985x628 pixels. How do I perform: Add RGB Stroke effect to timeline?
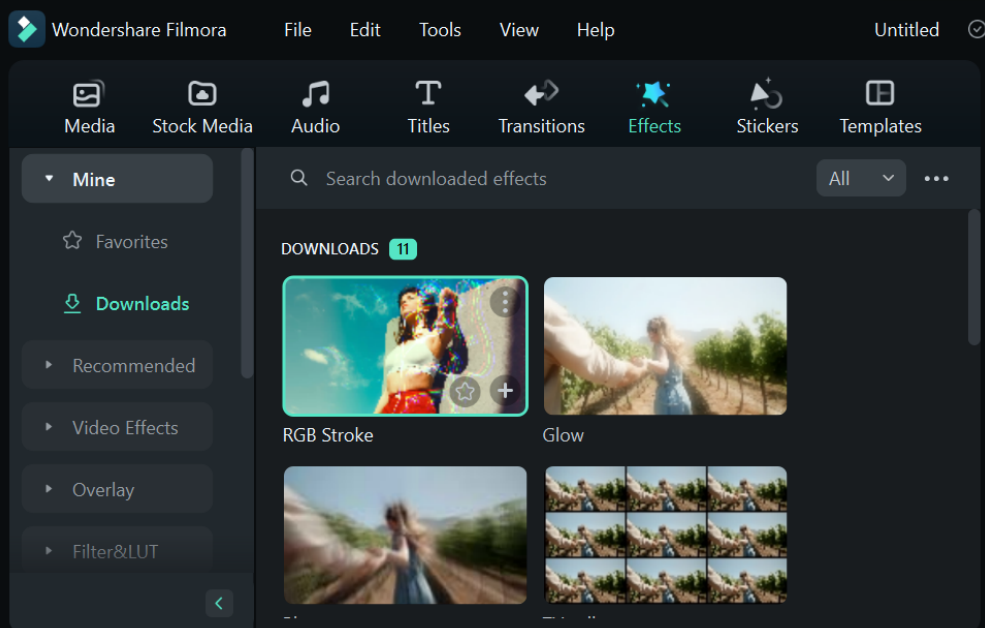point(505,392)
